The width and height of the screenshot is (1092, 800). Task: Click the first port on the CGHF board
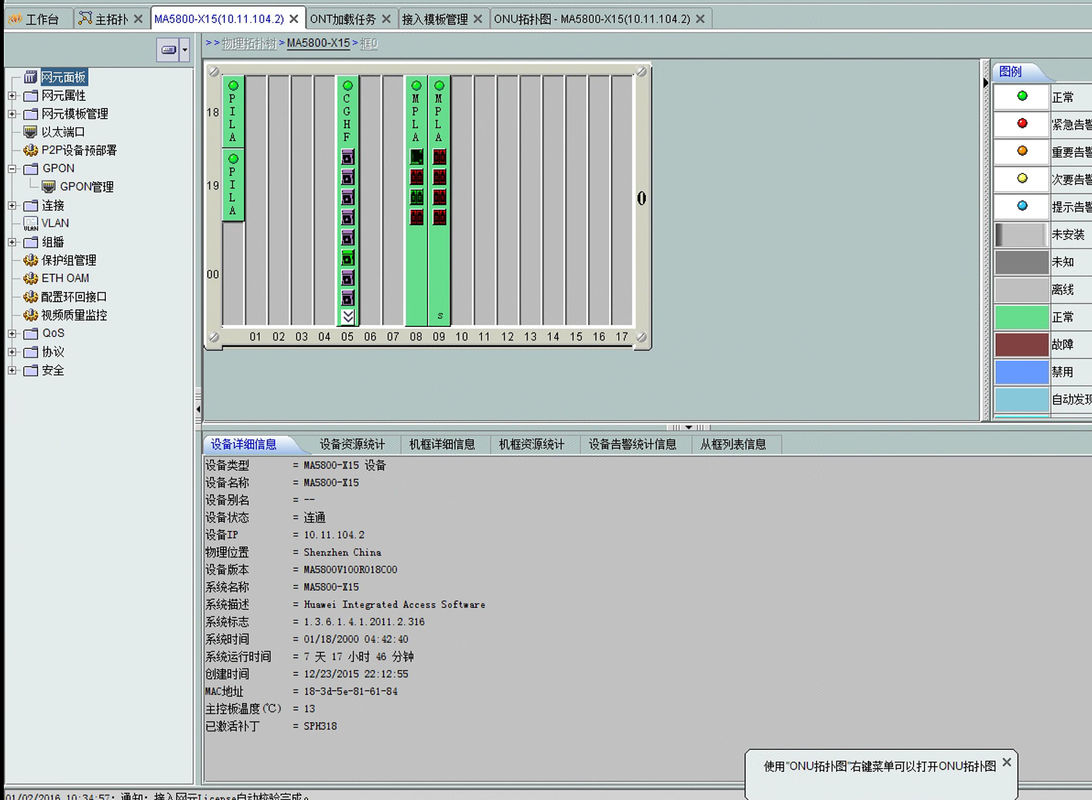point(348,157)
